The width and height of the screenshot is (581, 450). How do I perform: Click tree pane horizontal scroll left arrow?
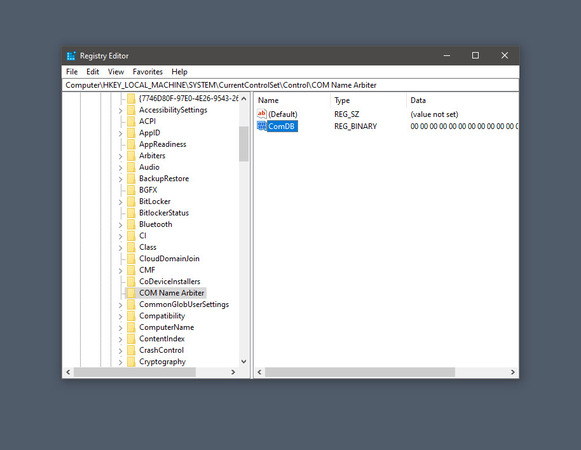(68, 372)
